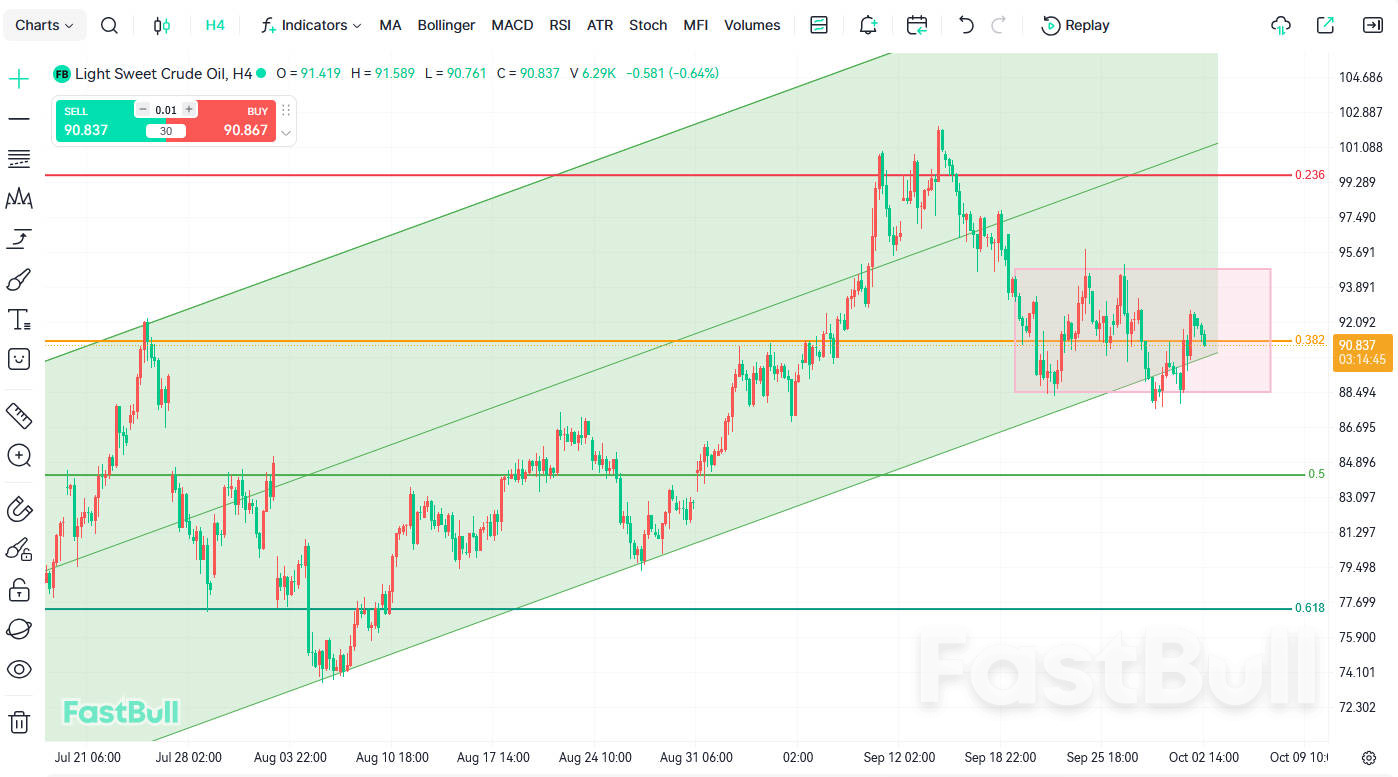The height and width of the screenshot is (777, 1398).
Task: Open the Charts dropdown menu
Action: pyautogui.click(x=44, y=25)
